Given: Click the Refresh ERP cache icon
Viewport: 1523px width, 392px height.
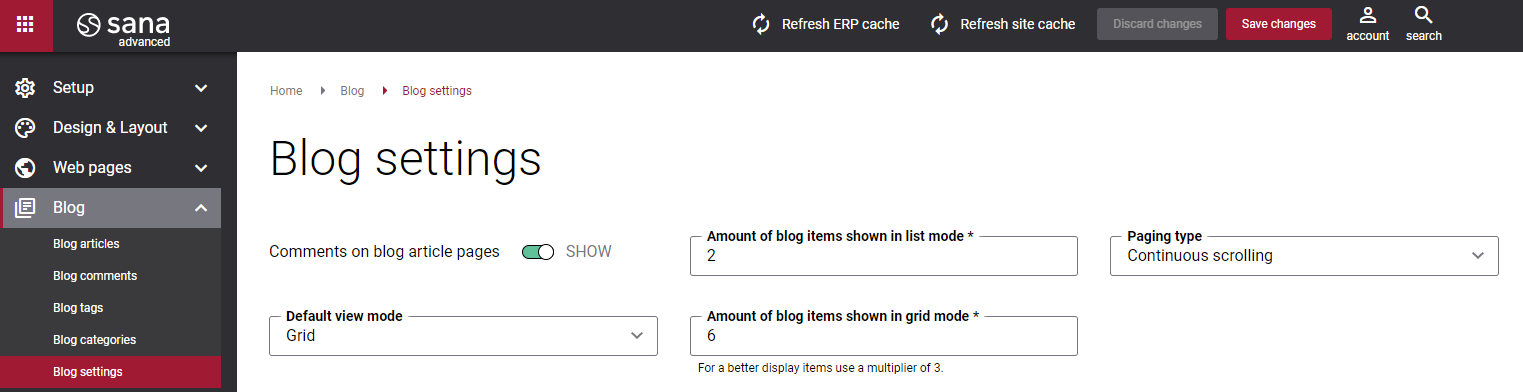Looking at the screenshot, I should pos(761,24).
